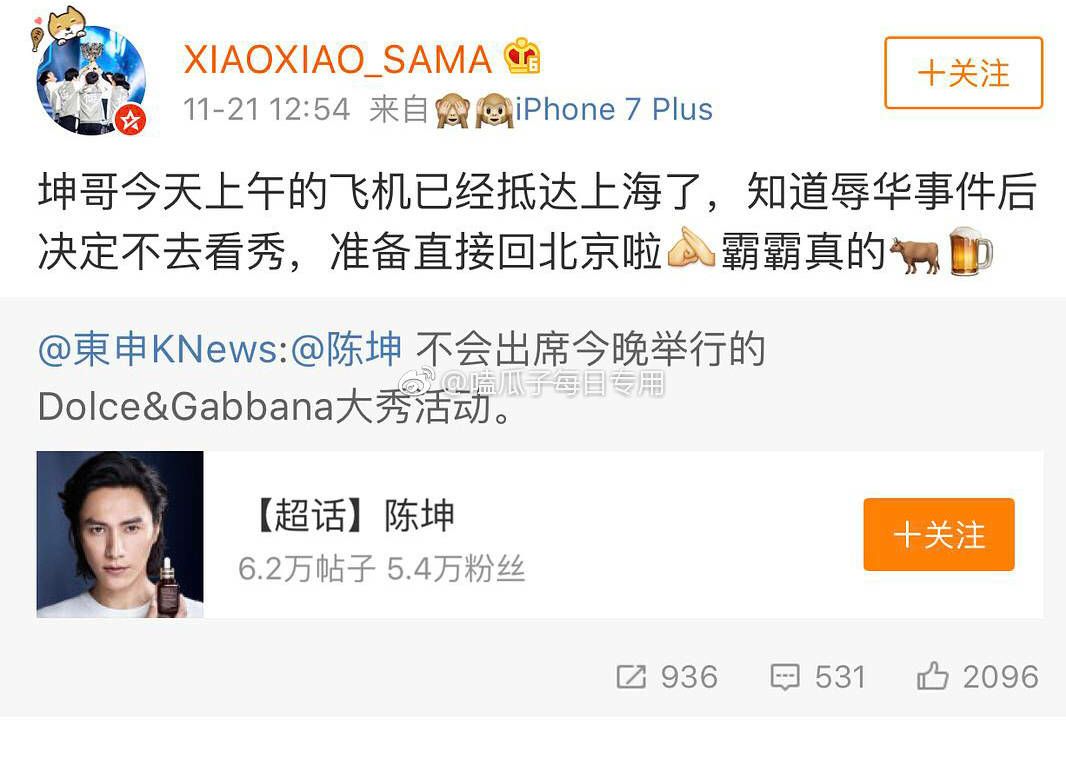1066x764 pixels.
Task: Open the 531 comments count
Action: pos(840,678)
